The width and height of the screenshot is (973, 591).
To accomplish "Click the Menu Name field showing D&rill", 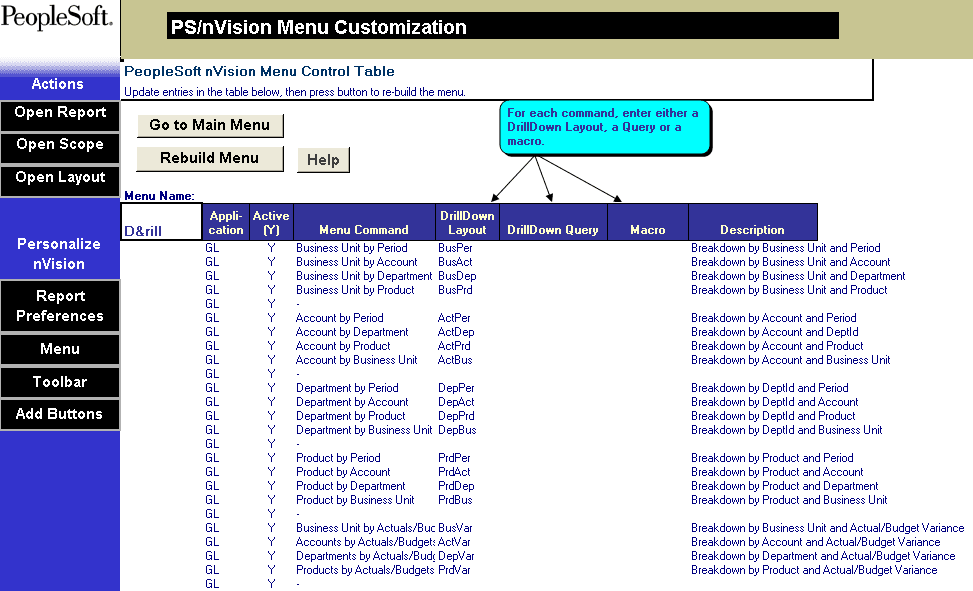I will click(160, 228).
